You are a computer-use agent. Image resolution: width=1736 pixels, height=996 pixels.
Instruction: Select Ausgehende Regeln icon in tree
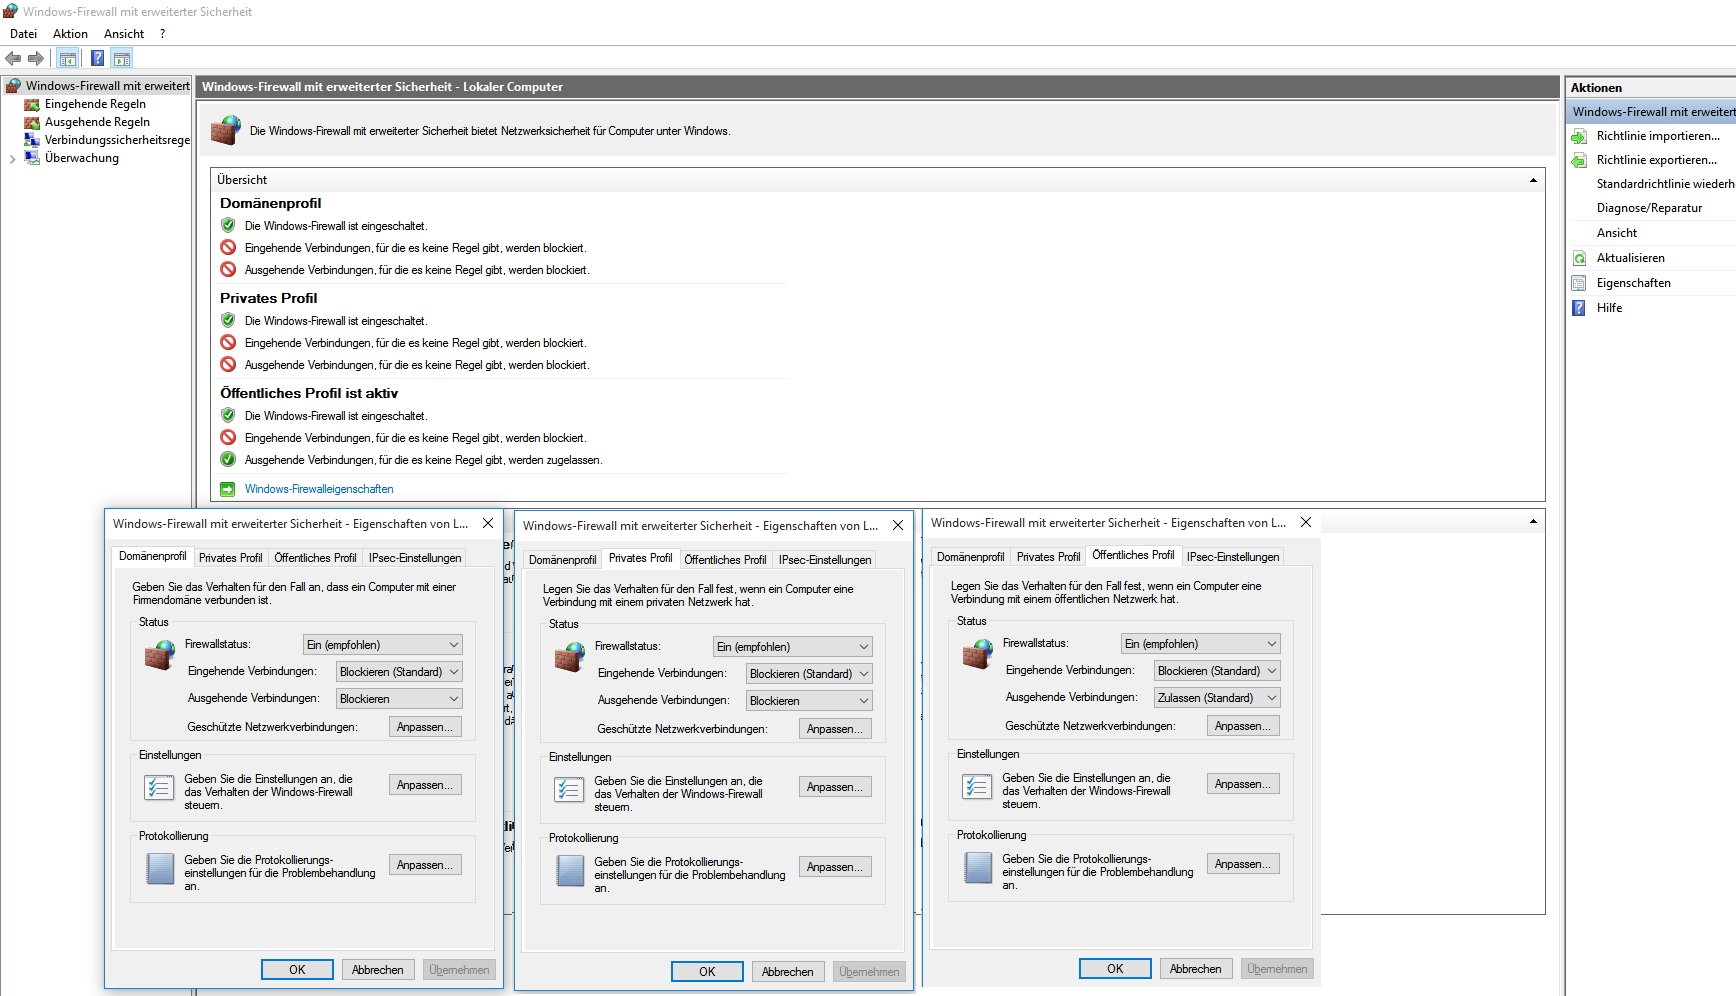32,122
